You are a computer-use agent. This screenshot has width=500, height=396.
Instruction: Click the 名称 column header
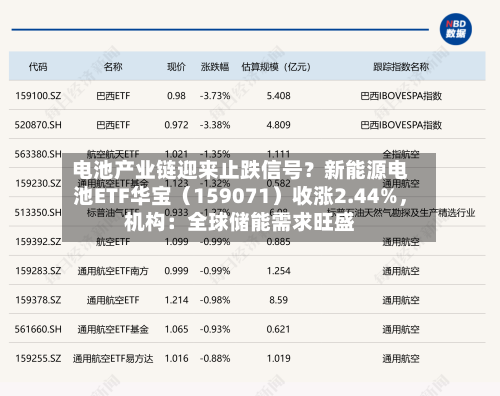coord(113,67)
